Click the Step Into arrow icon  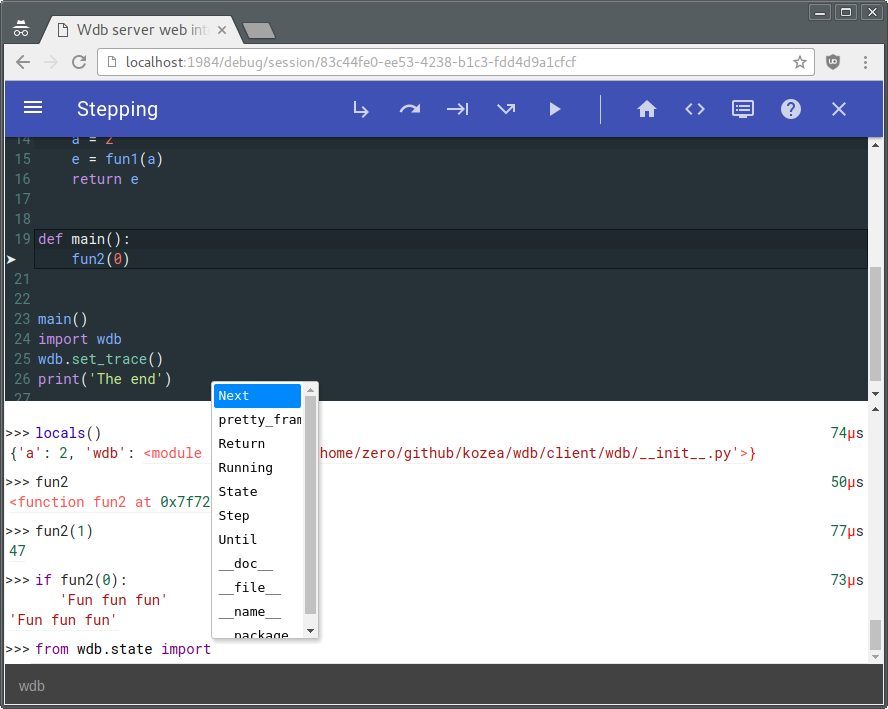(361, 109)
